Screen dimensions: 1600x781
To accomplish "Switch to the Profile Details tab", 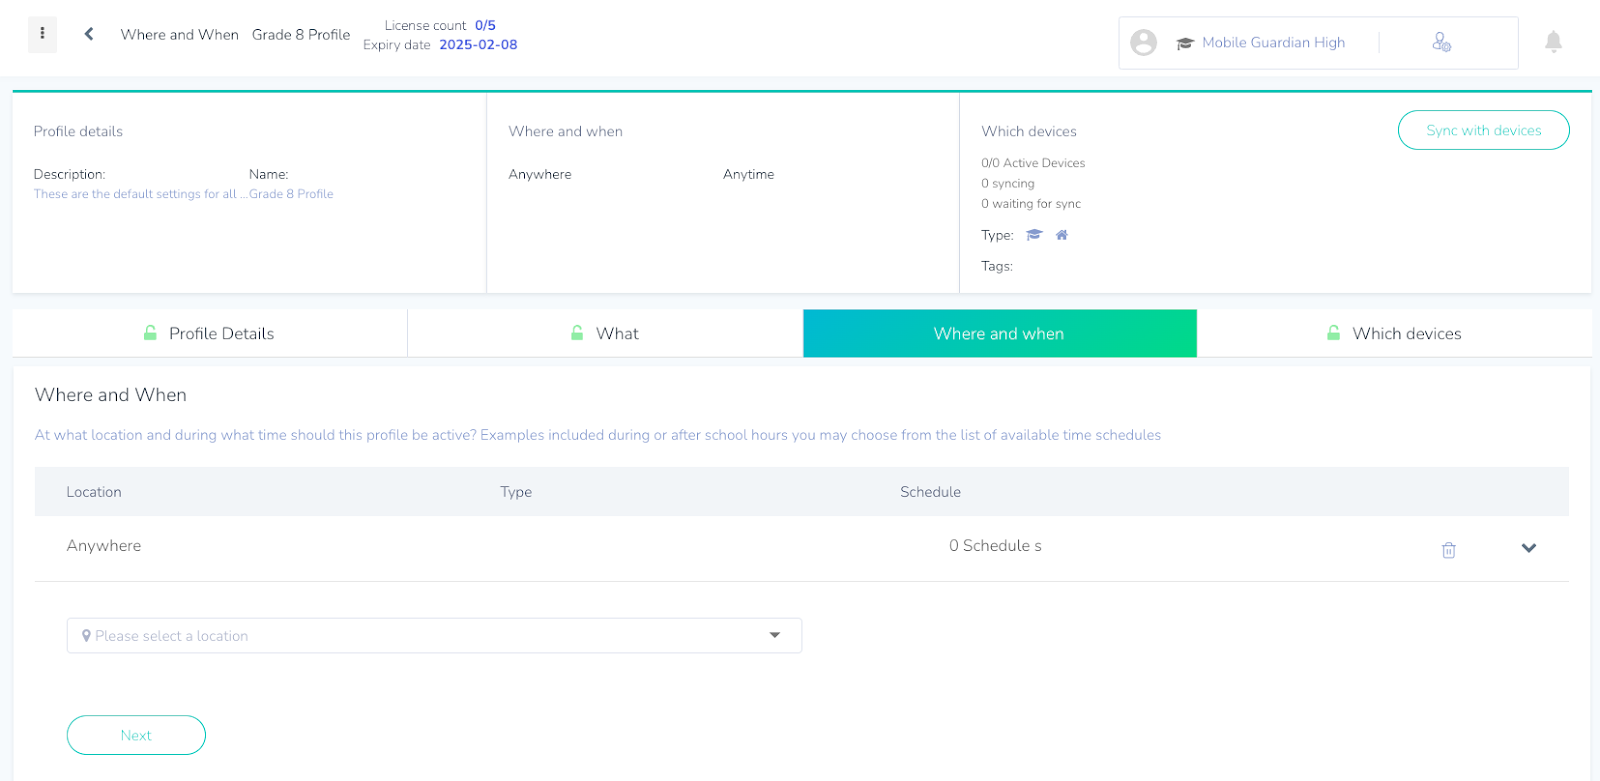I will (x=210, y=333).
